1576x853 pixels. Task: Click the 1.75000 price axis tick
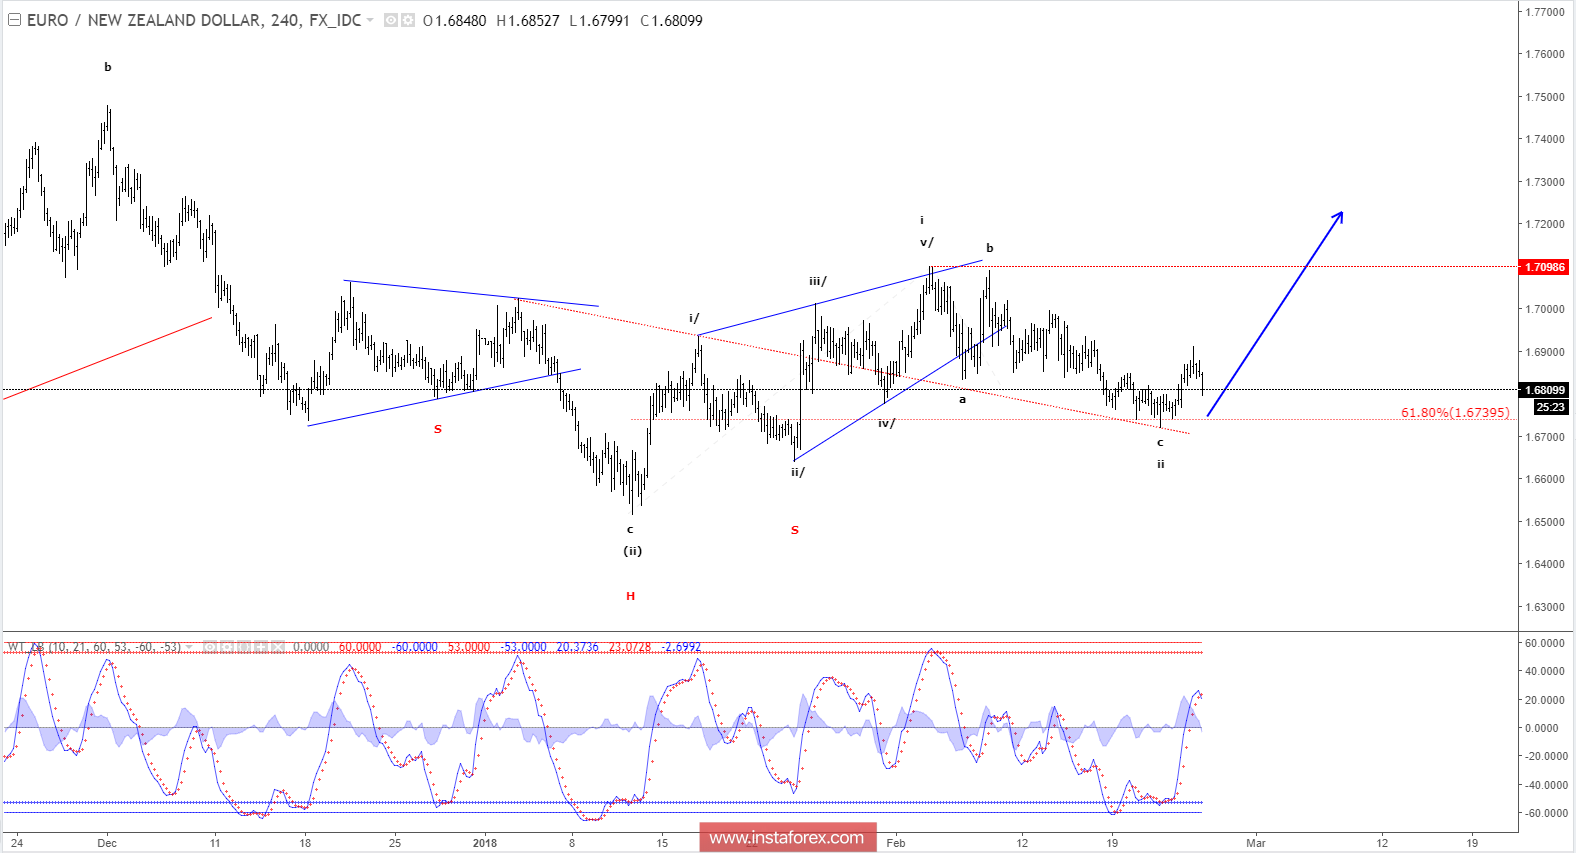point(1545,97)
